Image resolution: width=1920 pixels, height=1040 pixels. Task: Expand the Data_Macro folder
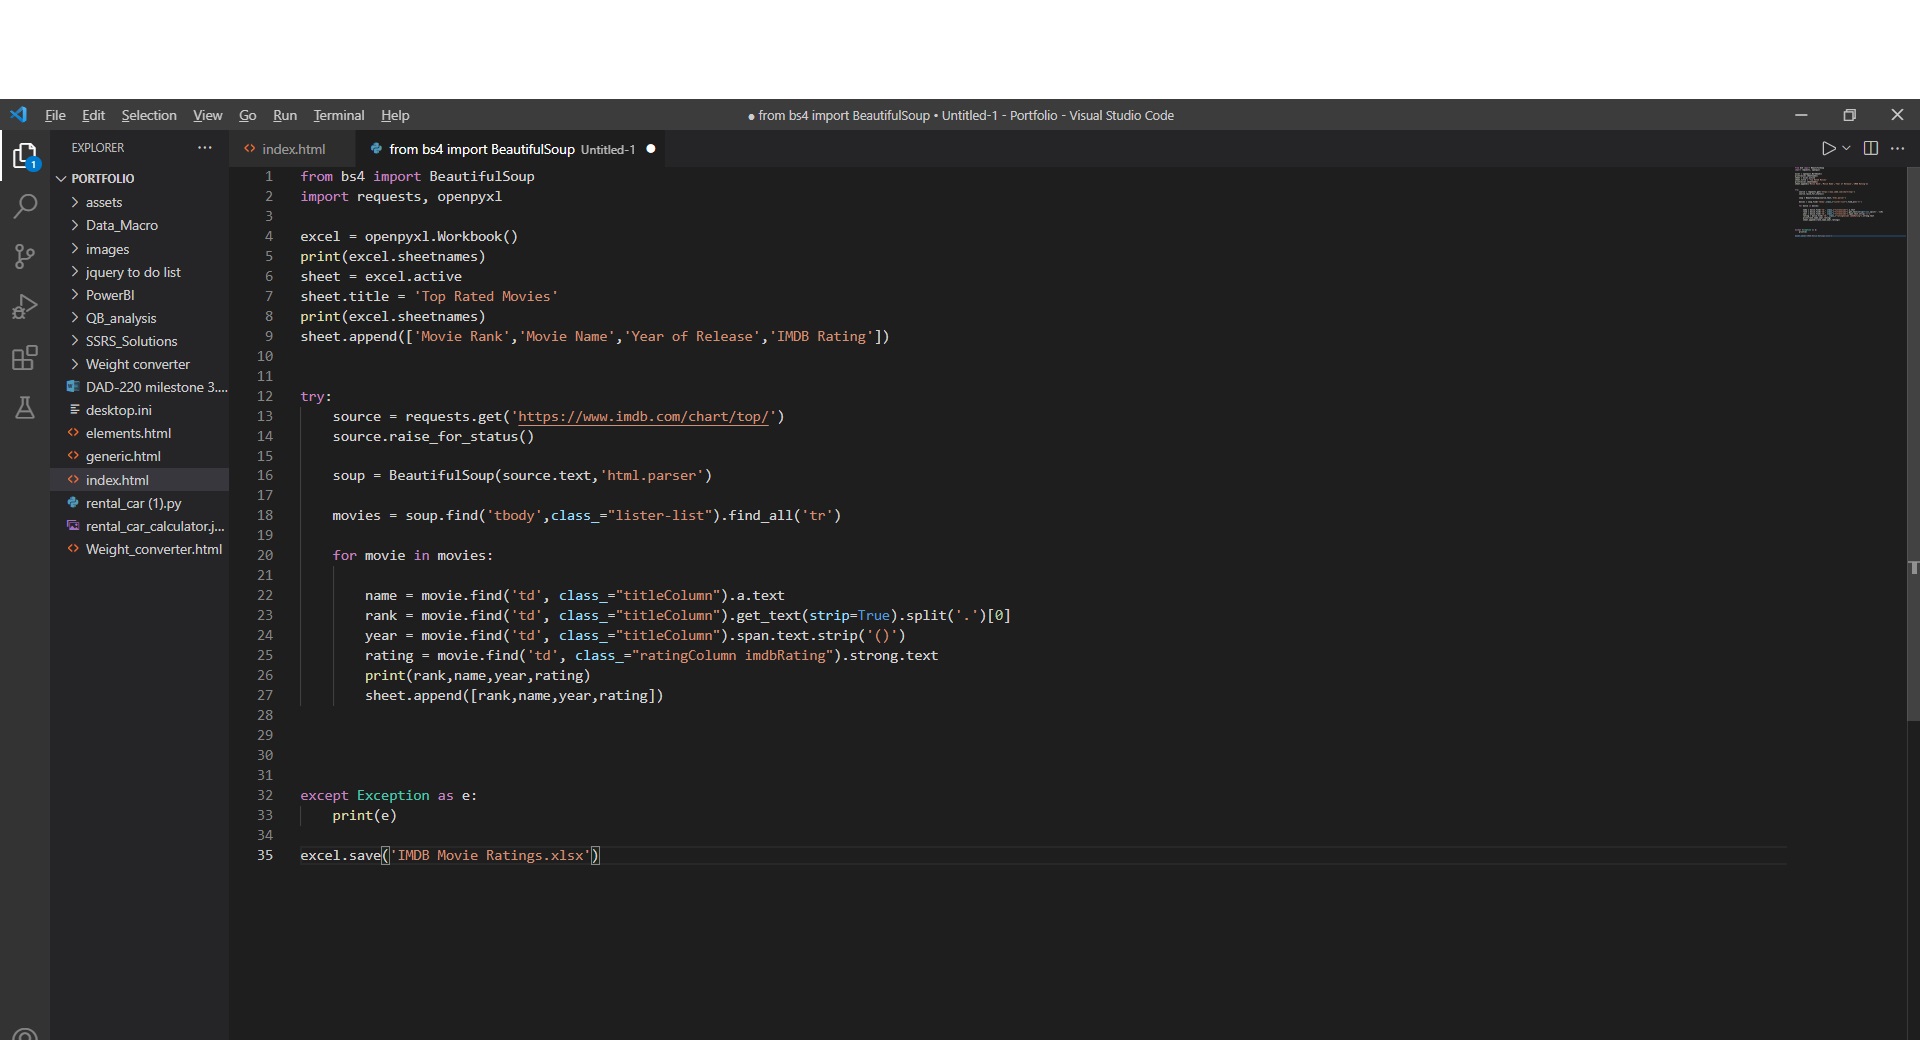point(140,225)
